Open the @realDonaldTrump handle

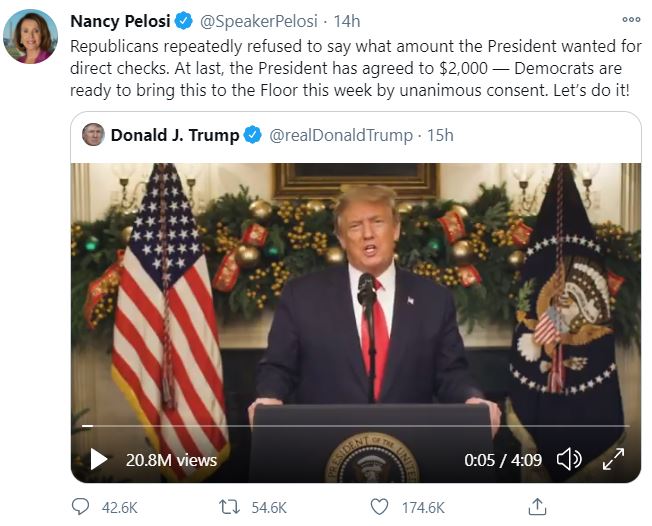(x=340, y=135)
